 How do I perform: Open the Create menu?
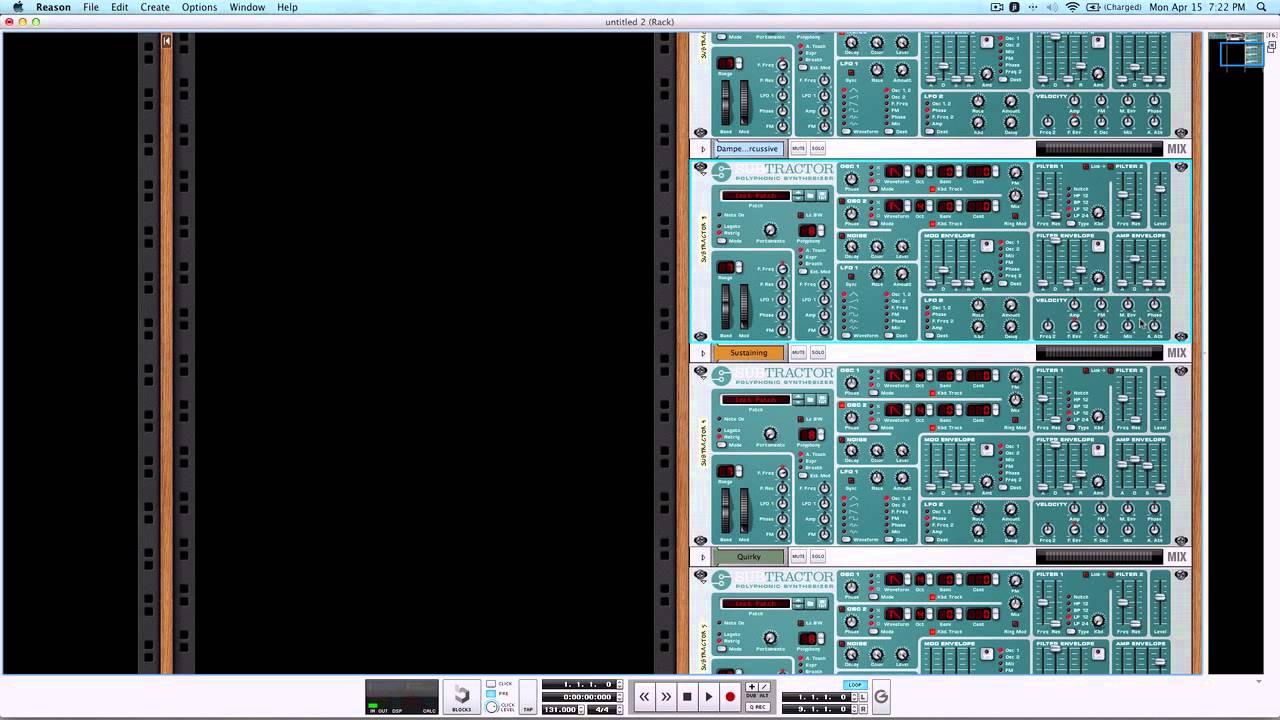[155, 7]
